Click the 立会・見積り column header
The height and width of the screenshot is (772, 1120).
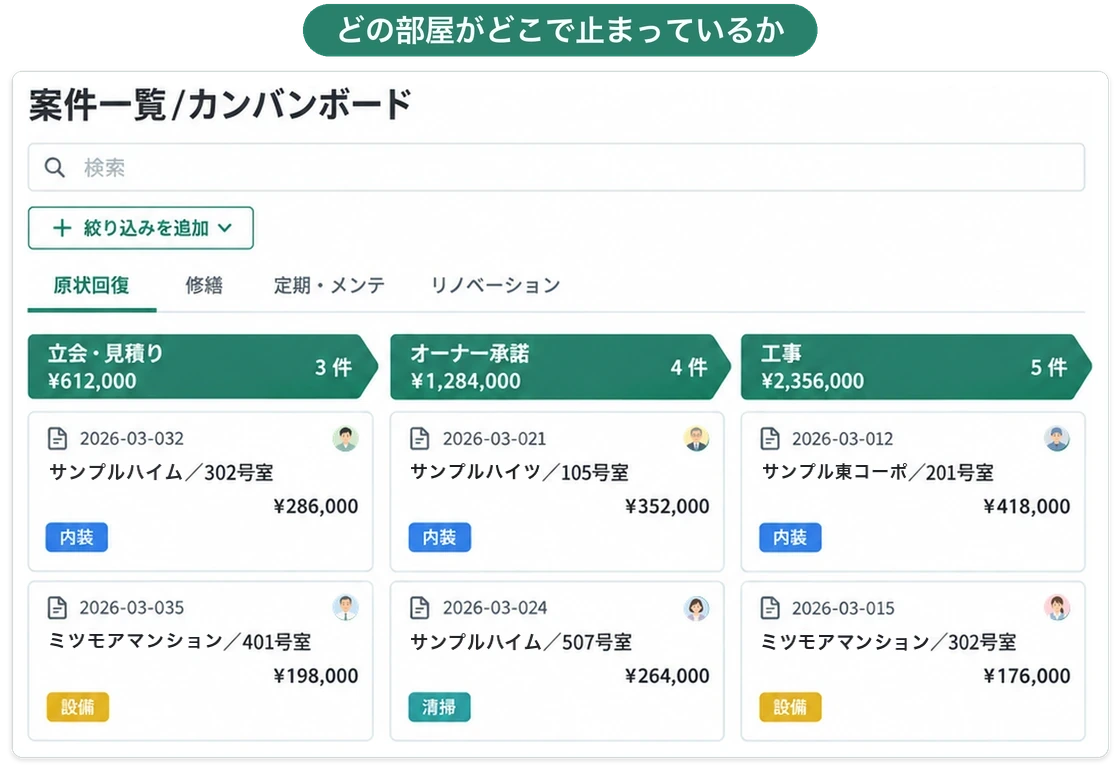(x=203, y=366)
